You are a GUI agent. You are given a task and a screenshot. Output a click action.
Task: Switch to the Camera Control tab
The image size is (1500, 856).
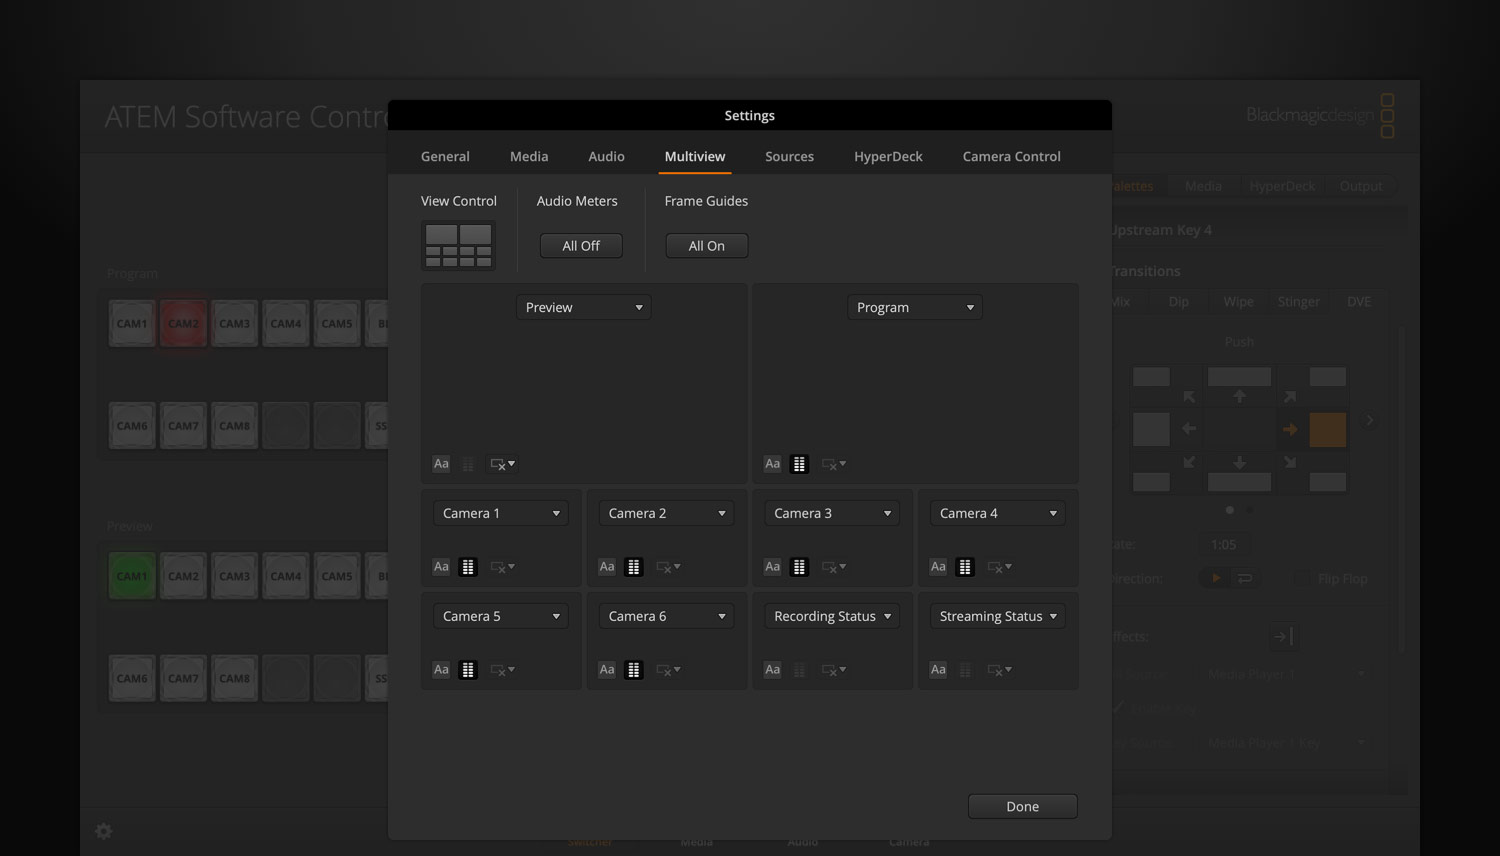pos(1011,156)
